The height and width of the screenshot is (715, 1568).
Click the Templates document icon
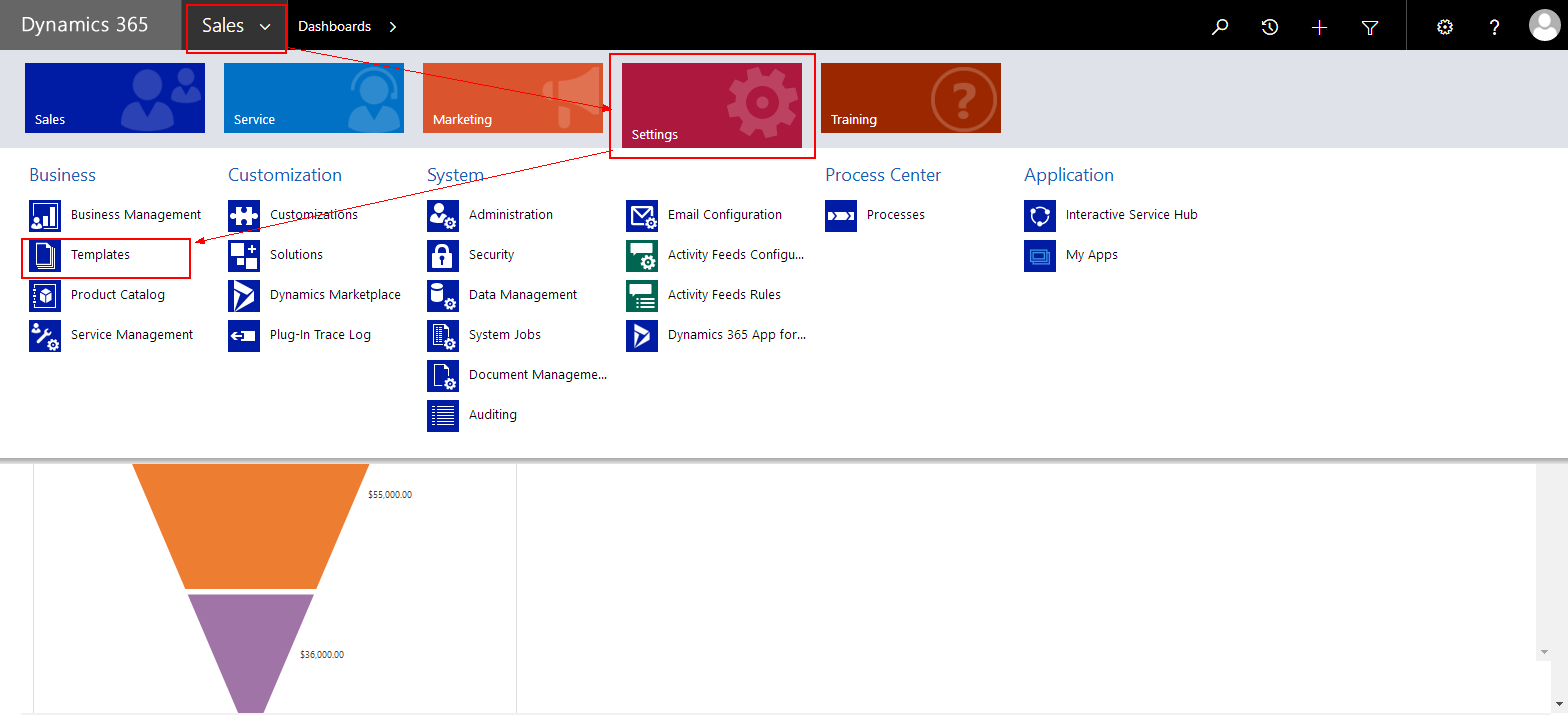[45, 255]
